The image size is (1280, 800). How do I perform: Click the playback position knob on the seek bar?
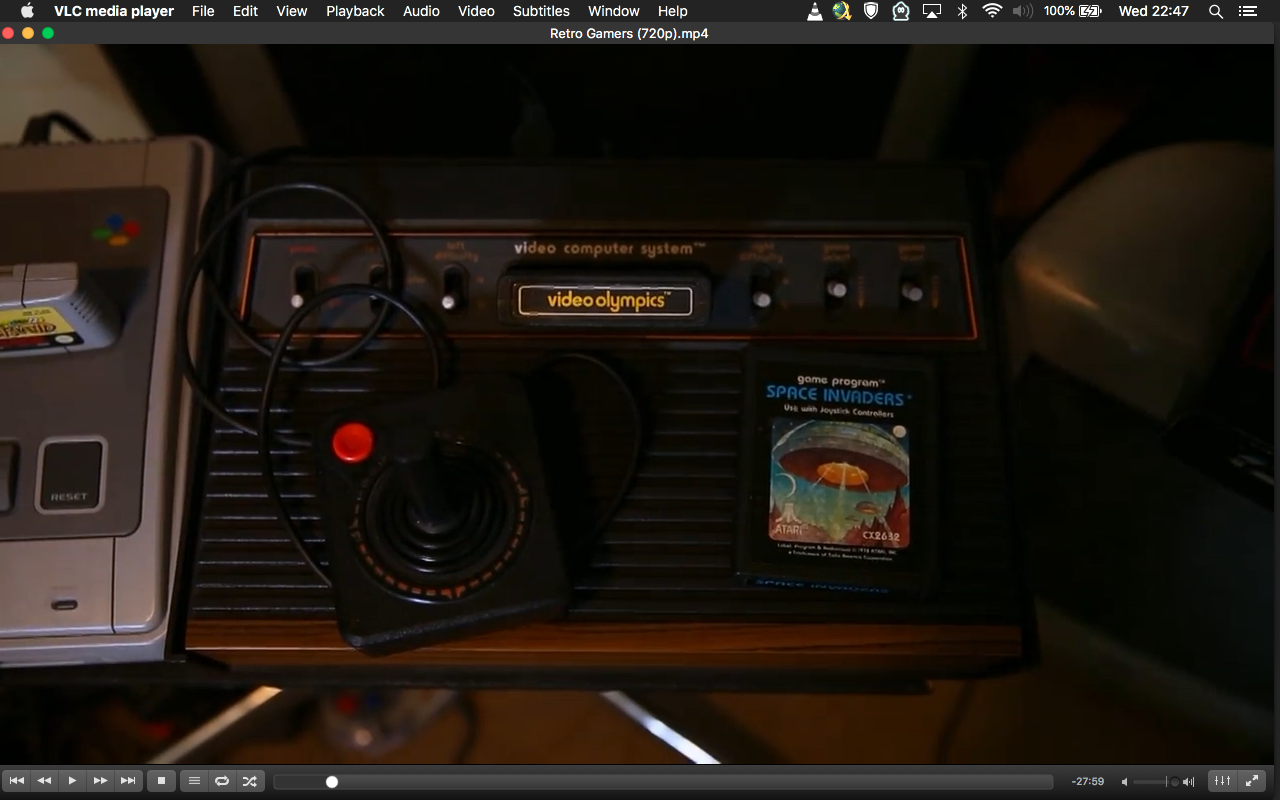(x=332, y=782)
